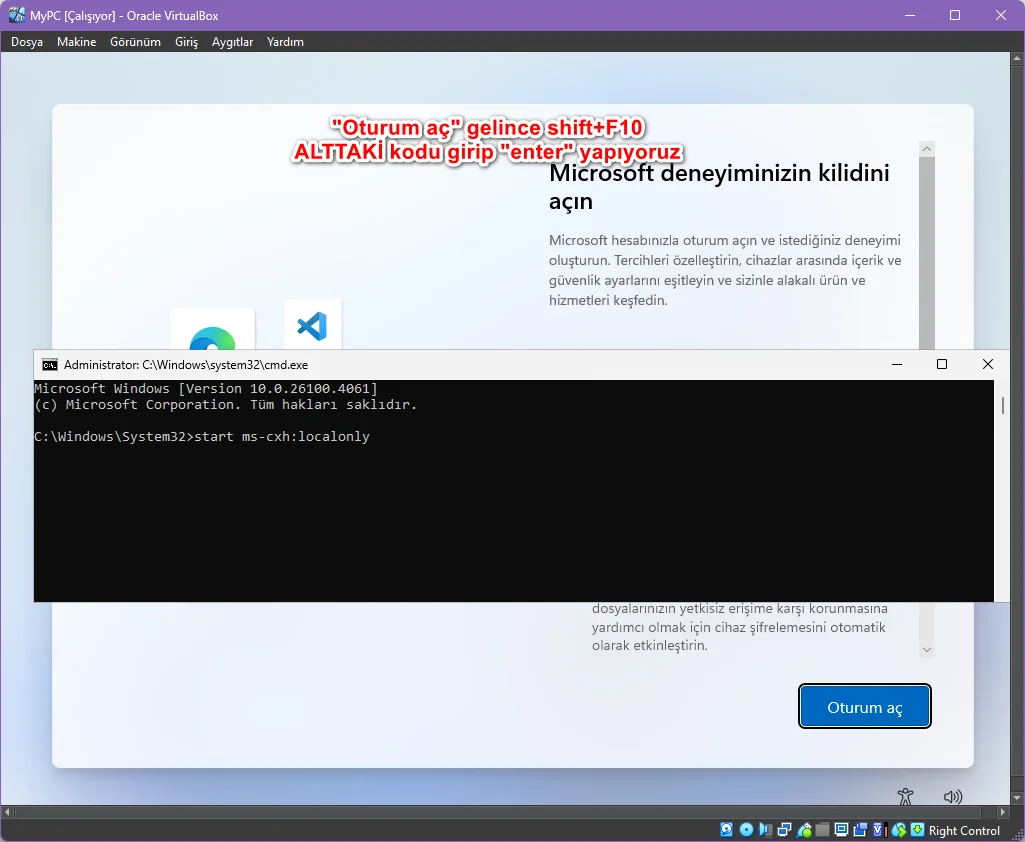Open the Dosya menu
Image resolution: width=1025 pixels, height=842 pixels.
tap(27, 42)
